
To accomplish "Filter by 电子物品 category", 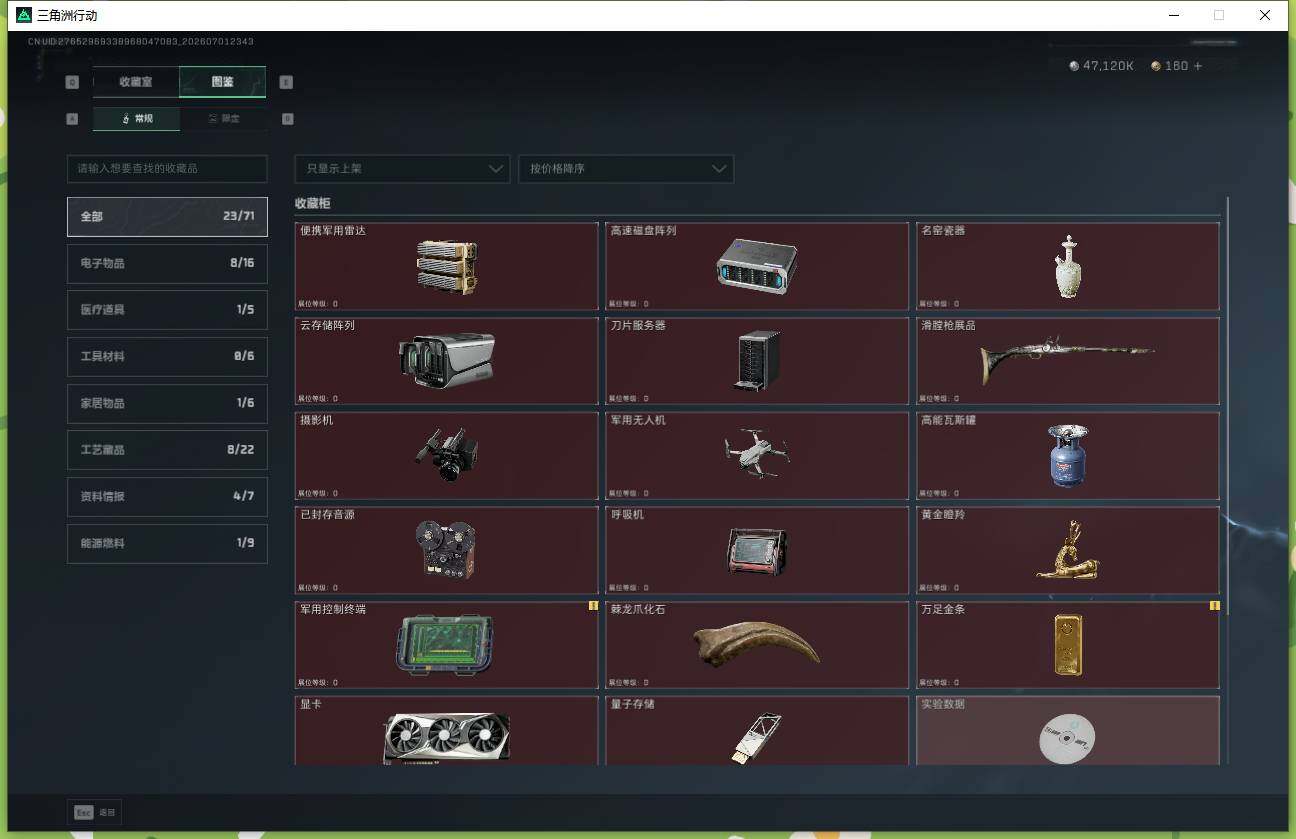I will [x=167, y=263].
